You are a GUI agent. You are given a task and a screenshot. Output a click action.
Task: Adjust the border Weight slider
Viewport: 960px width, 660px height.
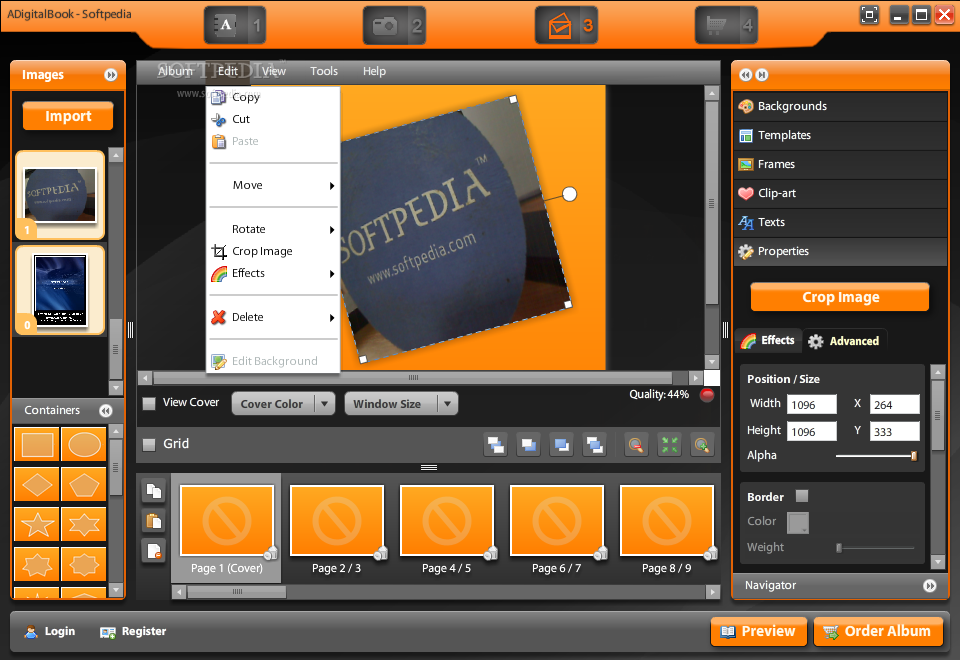pos(839,548)
